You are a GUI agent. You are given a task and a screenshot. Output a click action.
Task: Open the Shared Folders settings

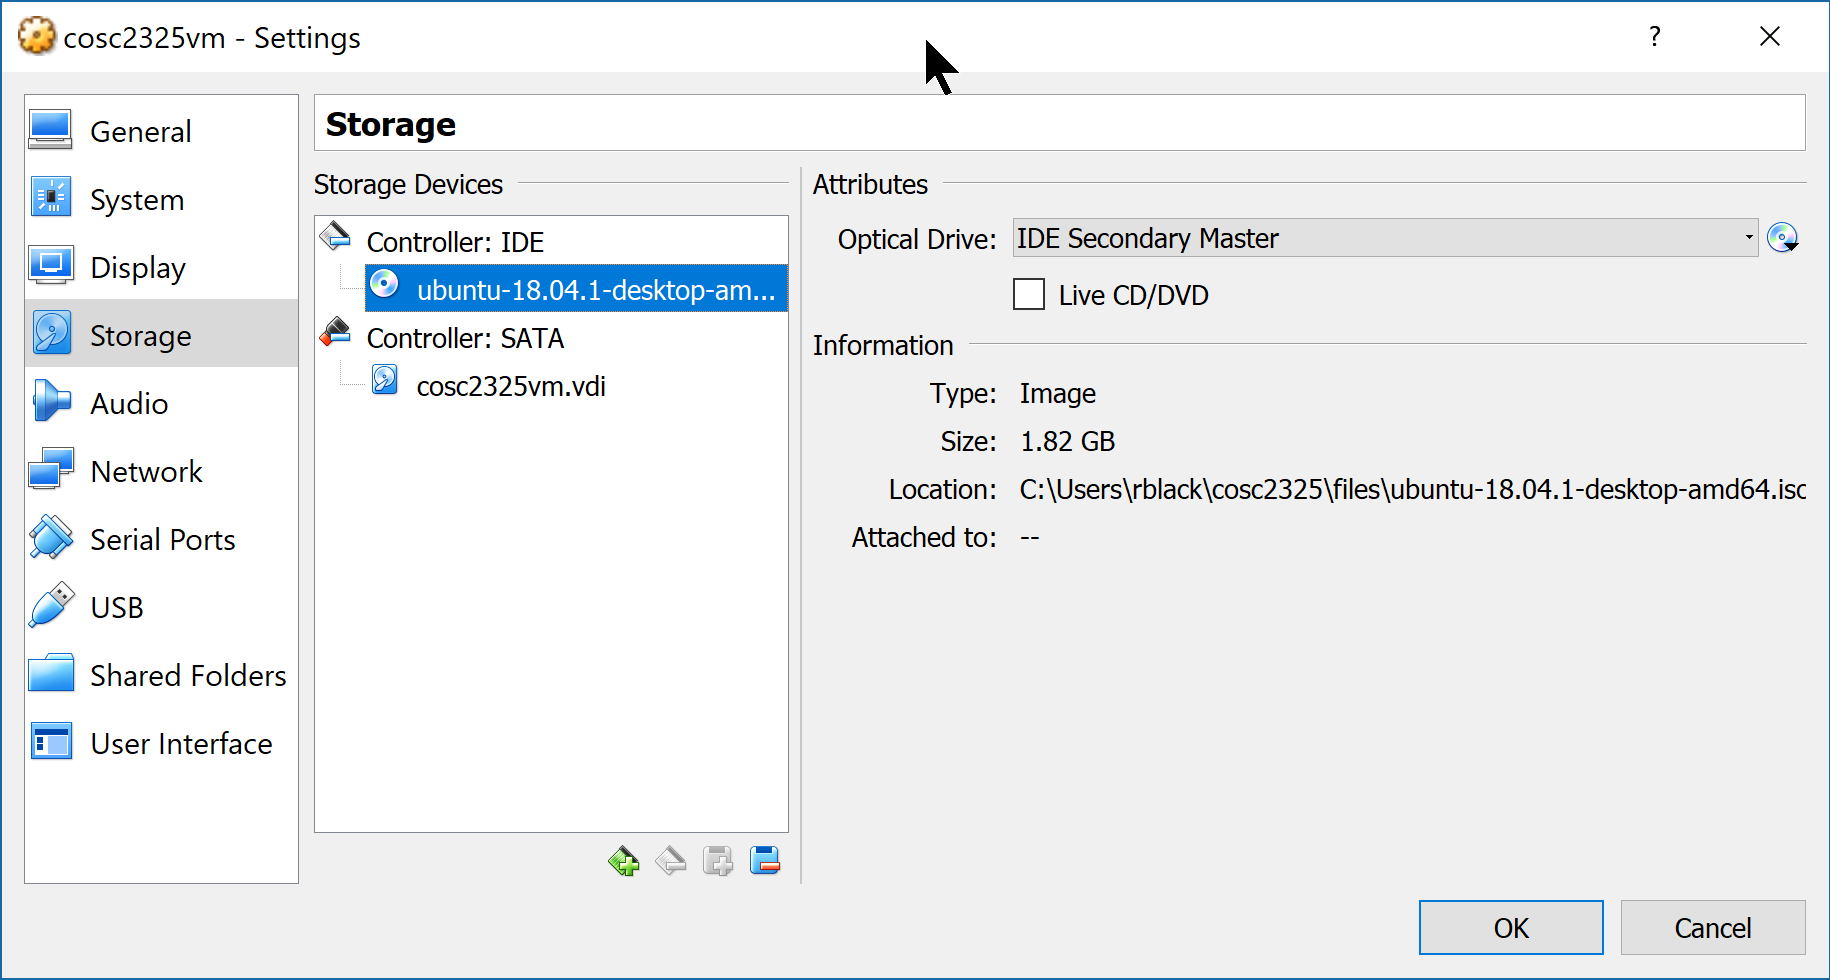pyautogui.click(x=161, y=675)
